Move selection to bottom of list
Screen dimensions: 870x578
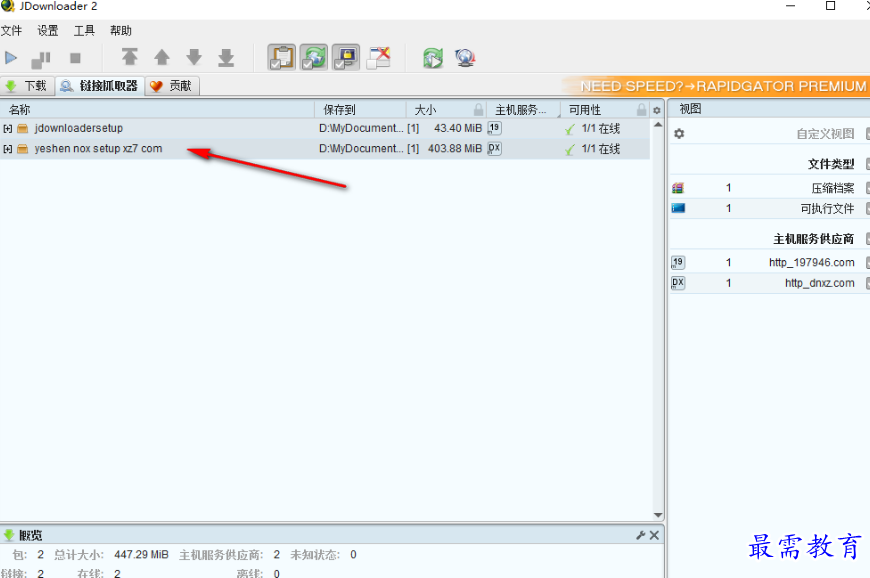point(226,57)
